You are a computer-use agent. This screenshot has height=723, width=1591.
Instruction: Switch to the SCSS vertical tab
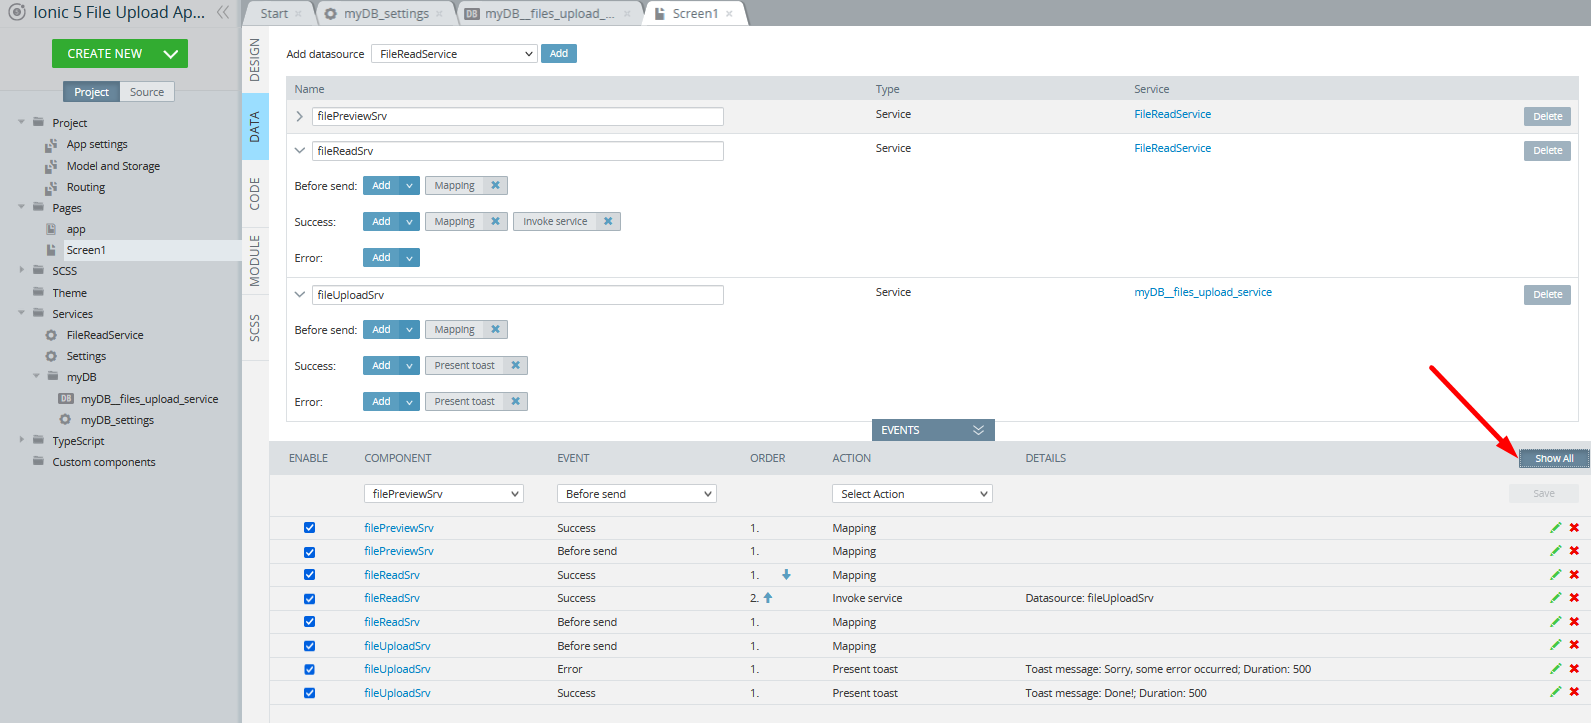tap(255, 328)
